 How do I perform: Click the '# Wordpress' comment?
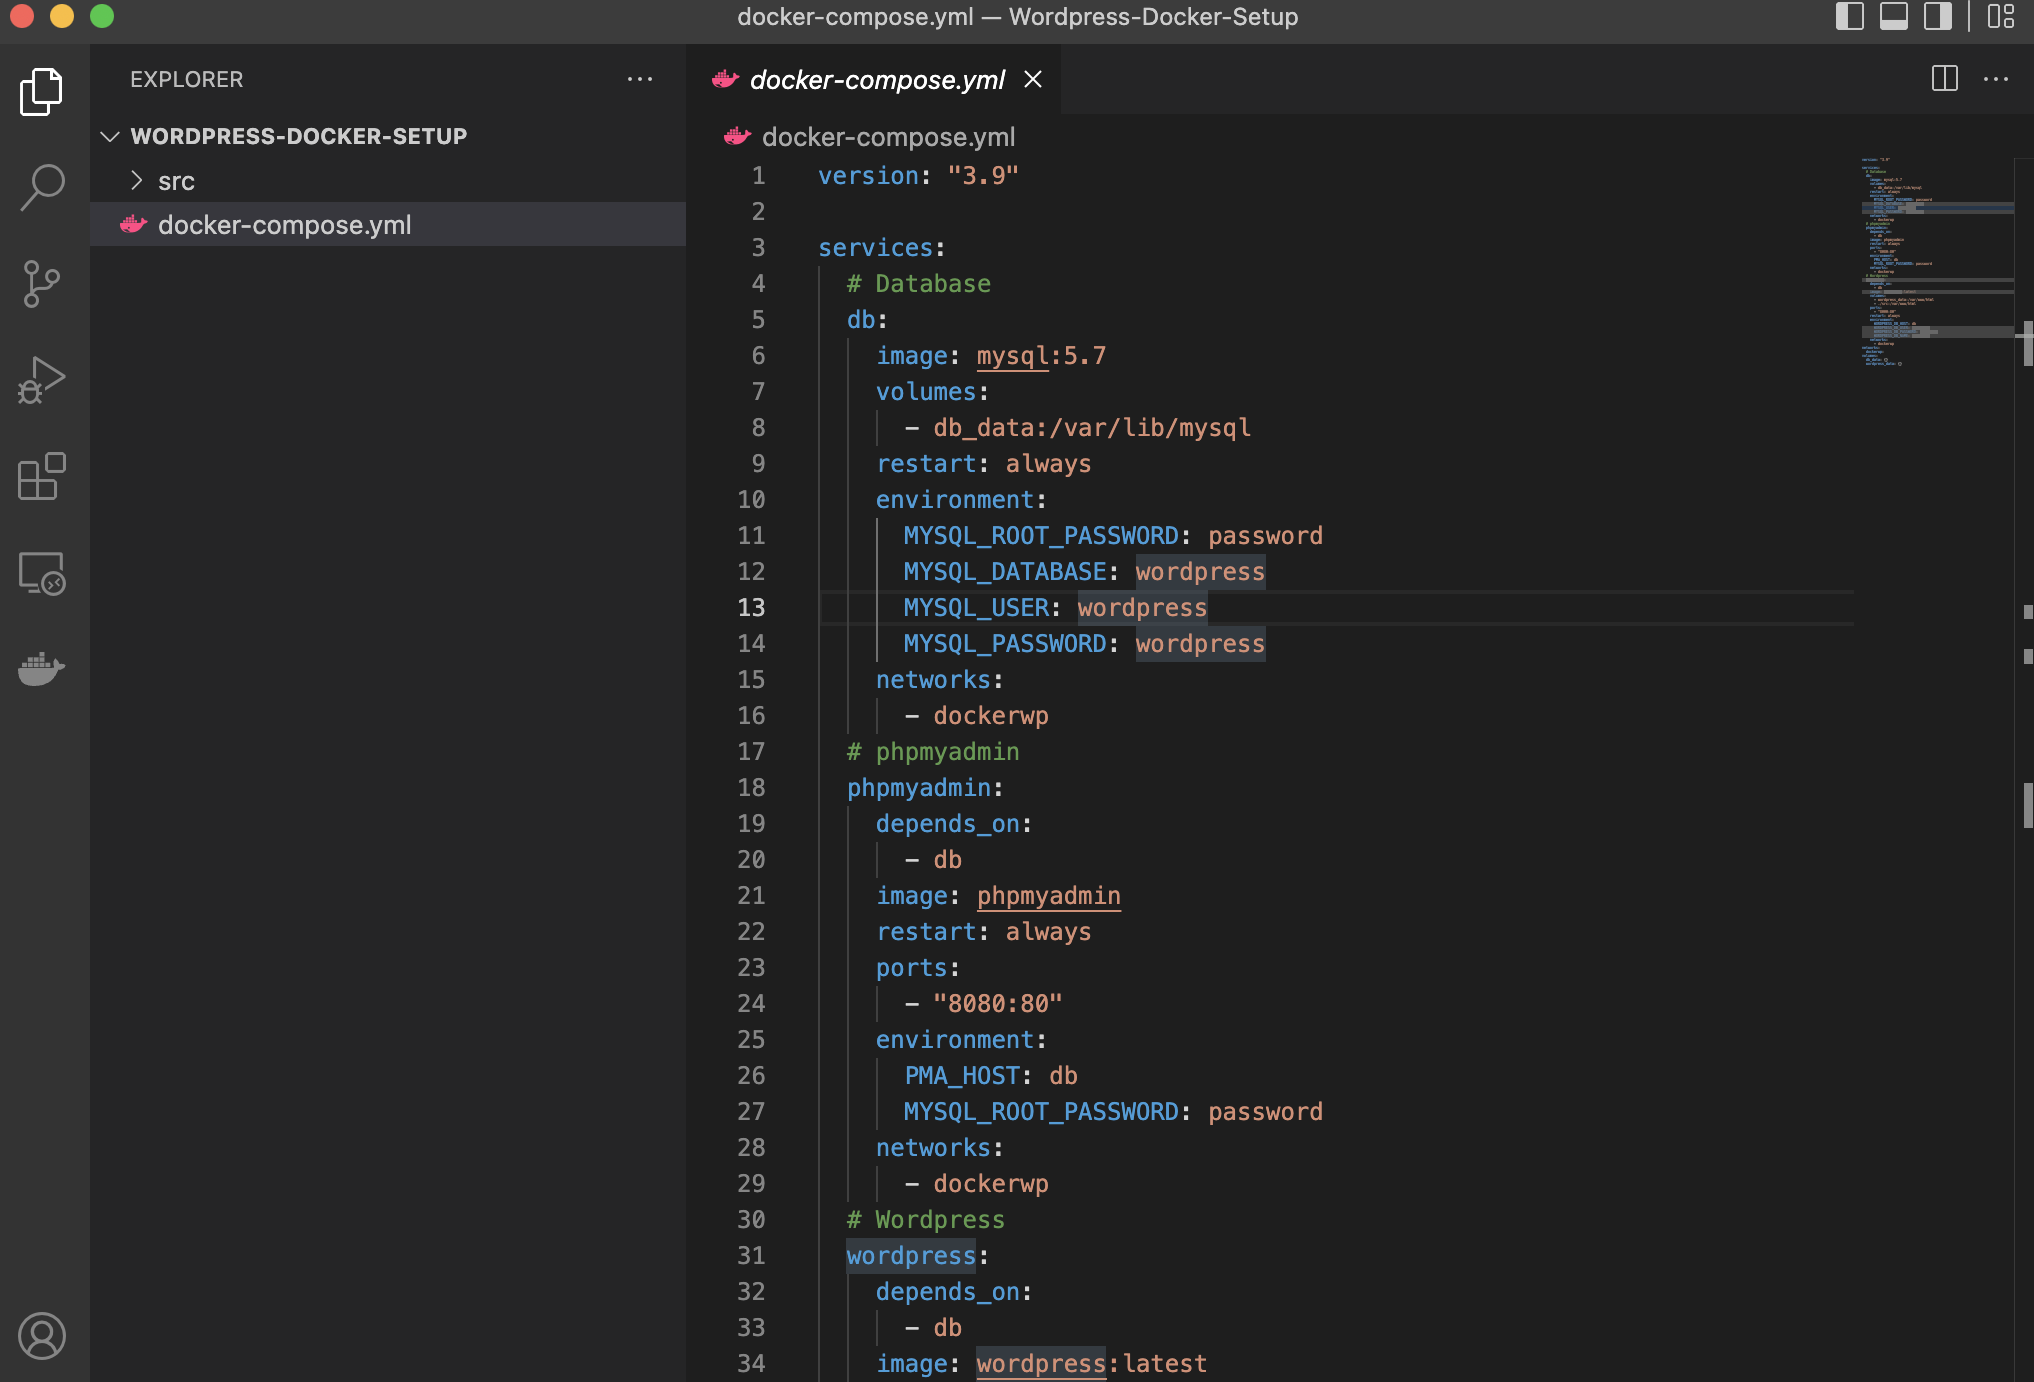click(926, 1220)
